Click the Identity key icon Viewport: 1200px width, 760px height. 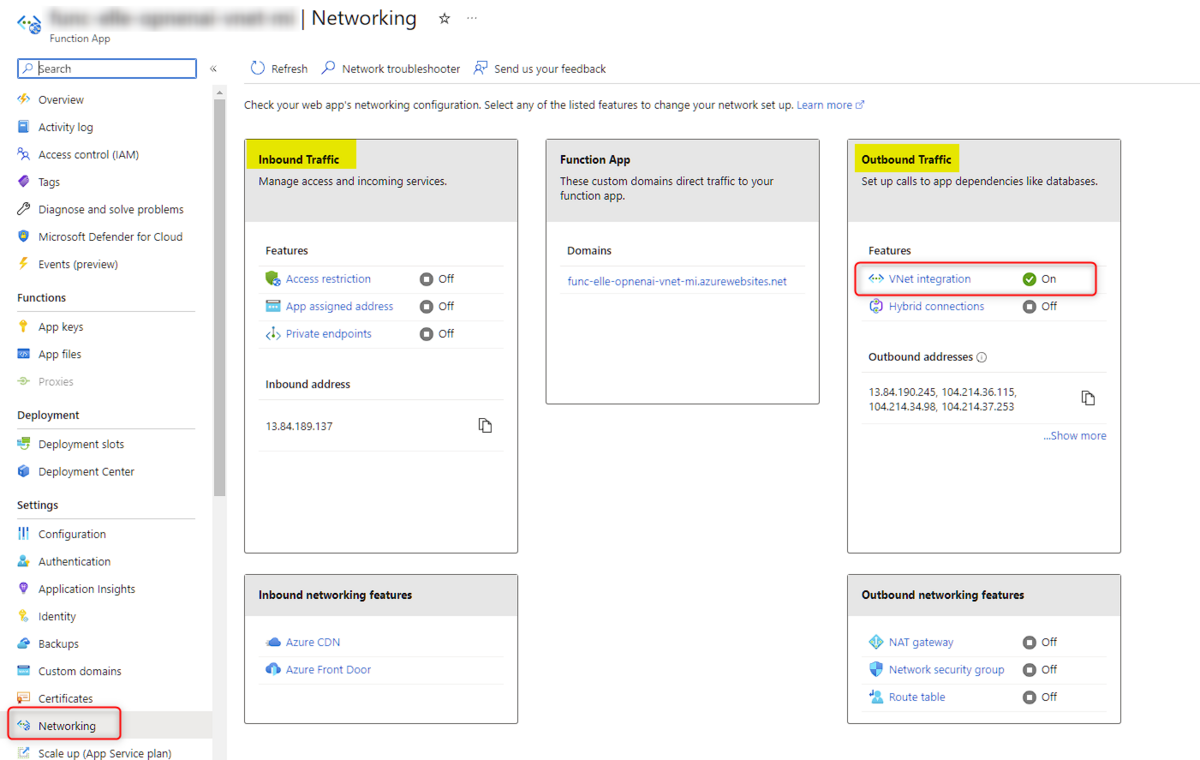click(24, 616)
